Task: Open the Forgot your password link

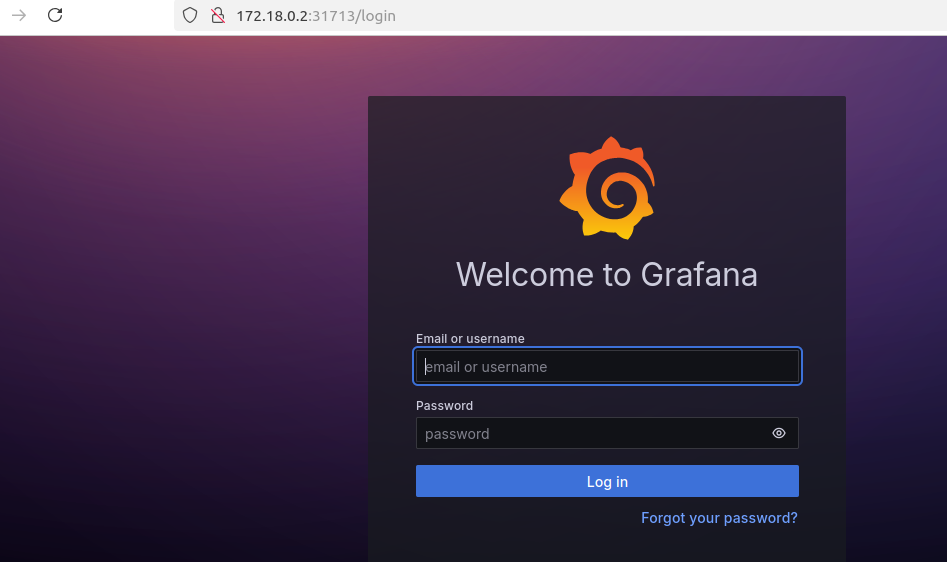Action: (x=719, y=518)
